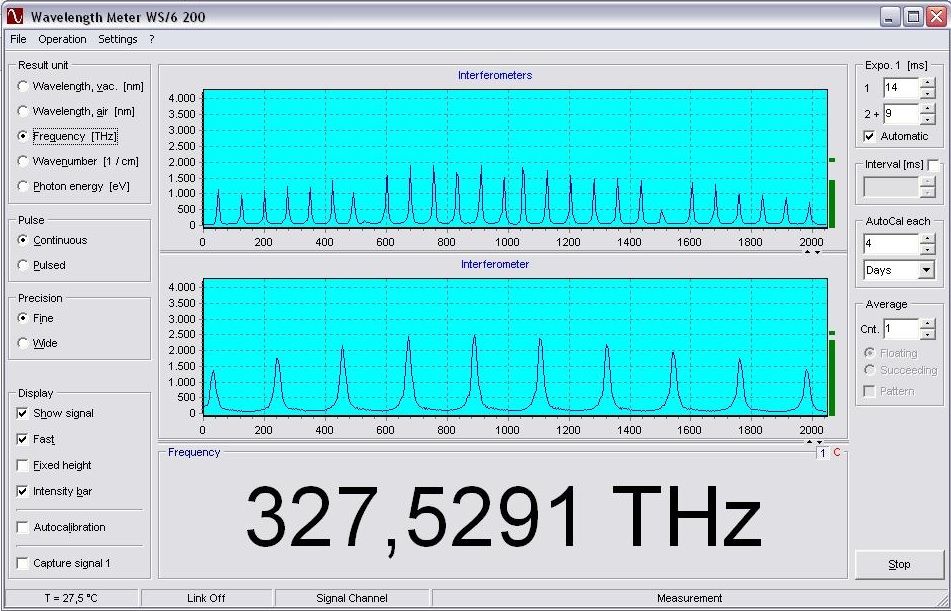Click the blue Frequency panel label
This screenshot has width=951, height=611.
tap(194, 452)
